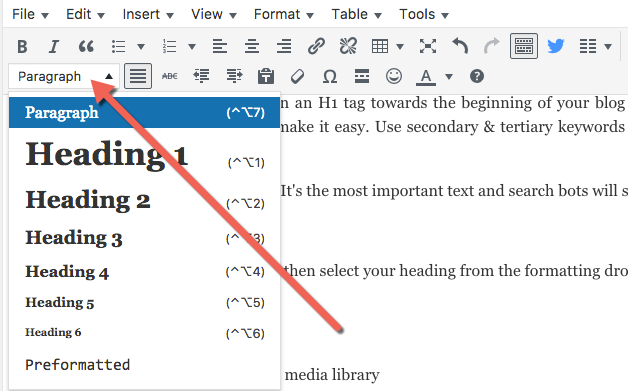The height and width of the screenshot is (391, 628).
Task: Click the text 'media library' in the editor
Action: 332,375
